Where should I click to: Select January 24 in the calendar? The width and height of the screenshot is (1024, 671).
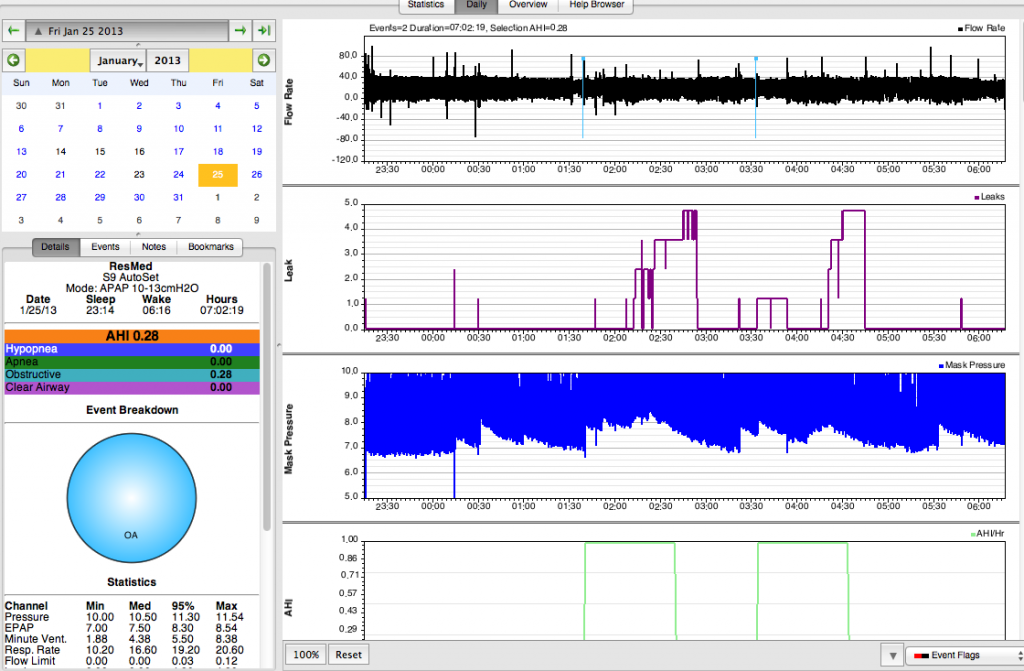pyautogui.click(x=178, y=174)
